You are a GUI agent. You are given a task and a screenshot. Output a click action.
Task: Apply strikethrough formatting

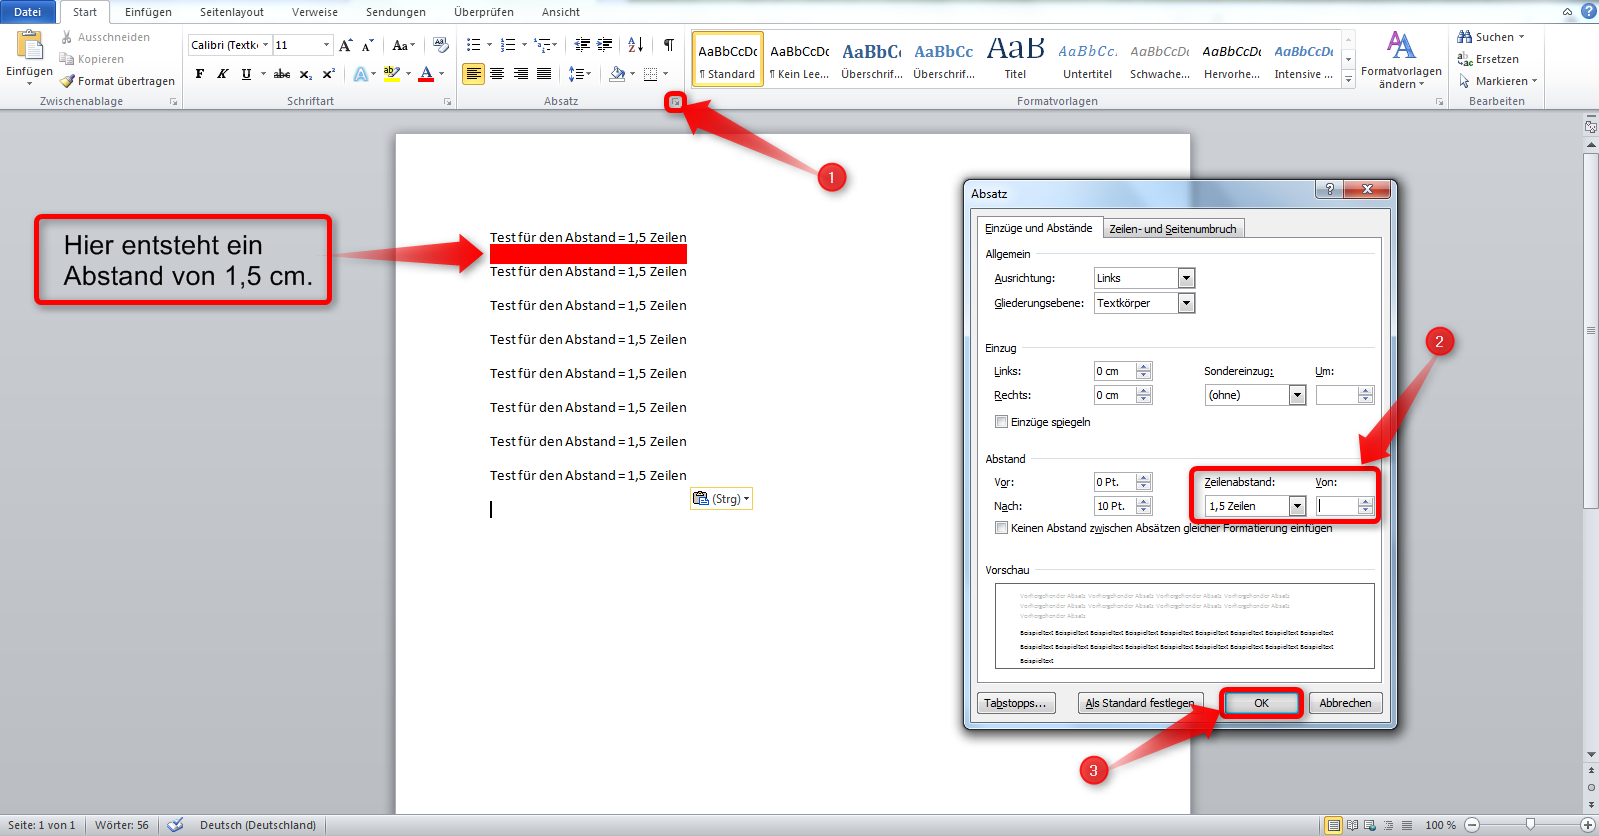point(282,74)
